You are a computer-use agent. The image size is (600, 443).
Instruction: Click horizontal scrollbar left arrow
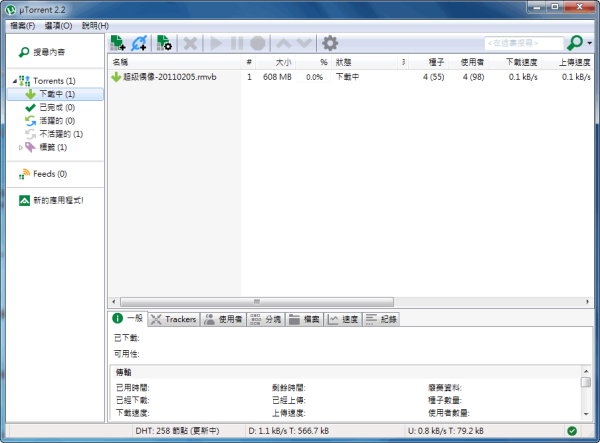tap(114, 302)
